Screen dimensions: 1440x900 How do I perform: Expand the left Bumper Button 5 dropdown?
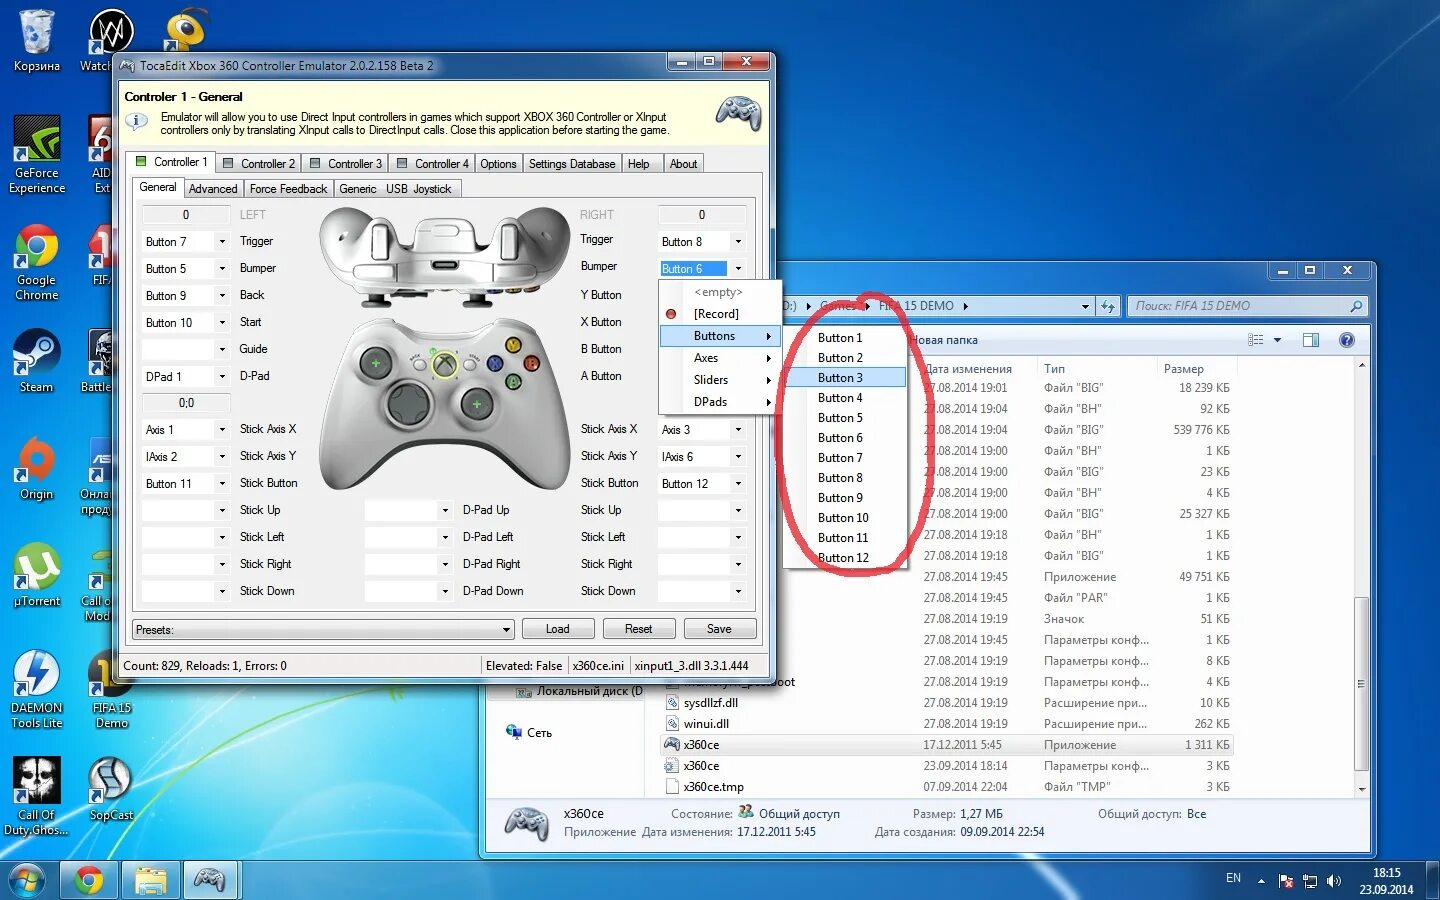pos(222,269)
